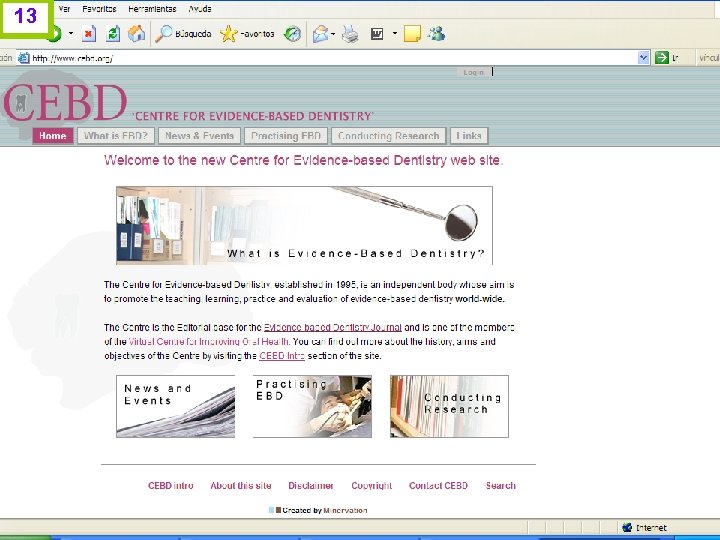720x540 pixels.
Task: Open the Herramientas menu
Action: tap(152, 9)
